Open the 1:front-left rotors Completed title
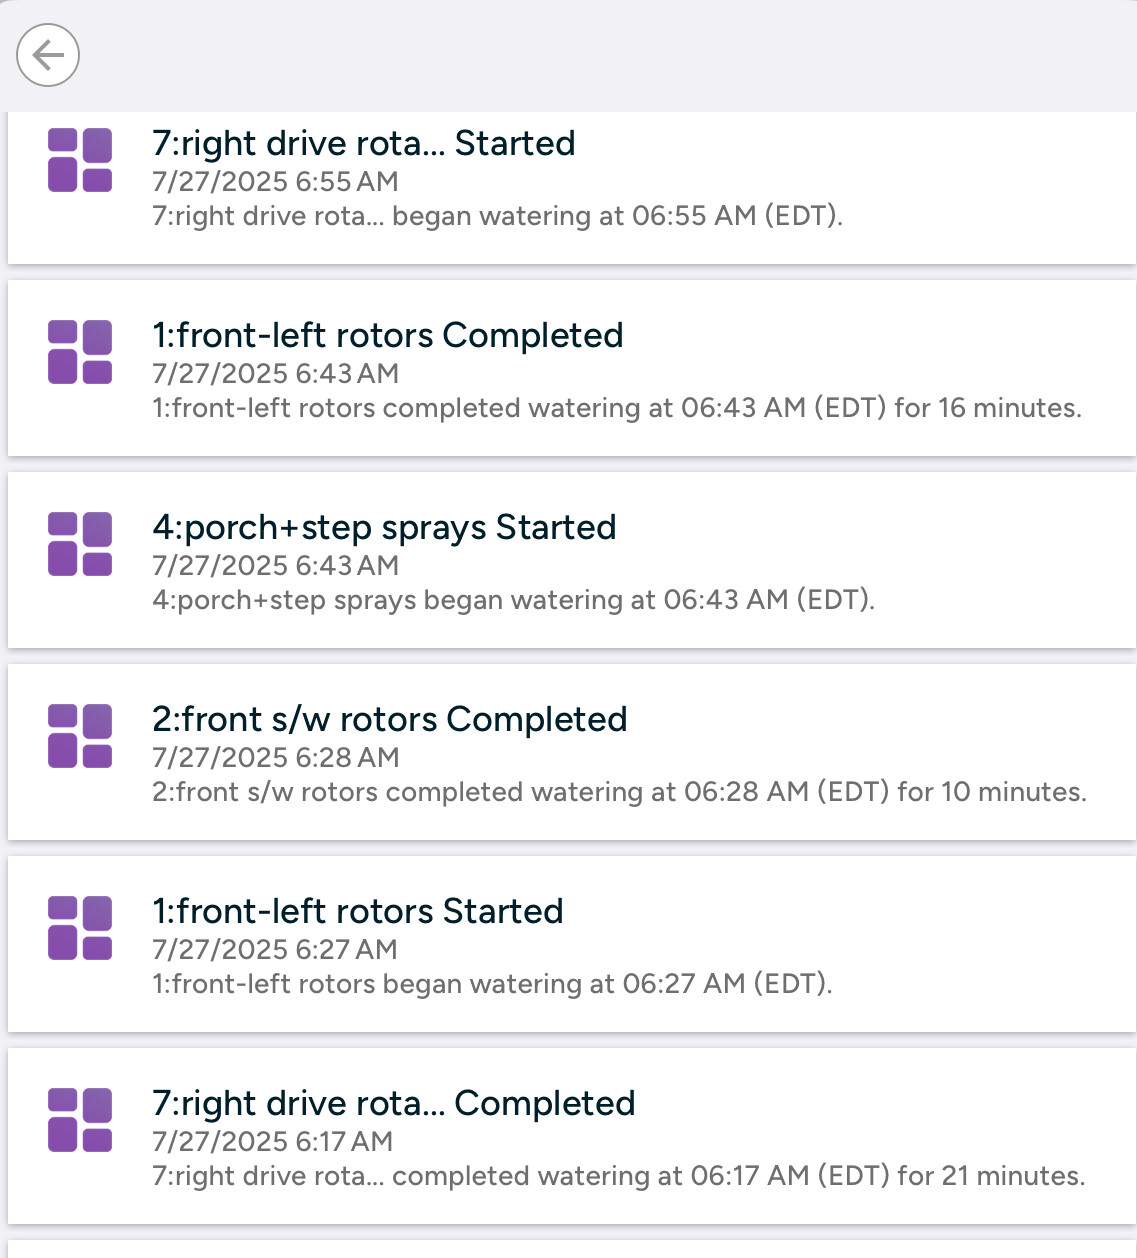The width and height of the screenshot is (1137, 1258). tap(388, 336)
